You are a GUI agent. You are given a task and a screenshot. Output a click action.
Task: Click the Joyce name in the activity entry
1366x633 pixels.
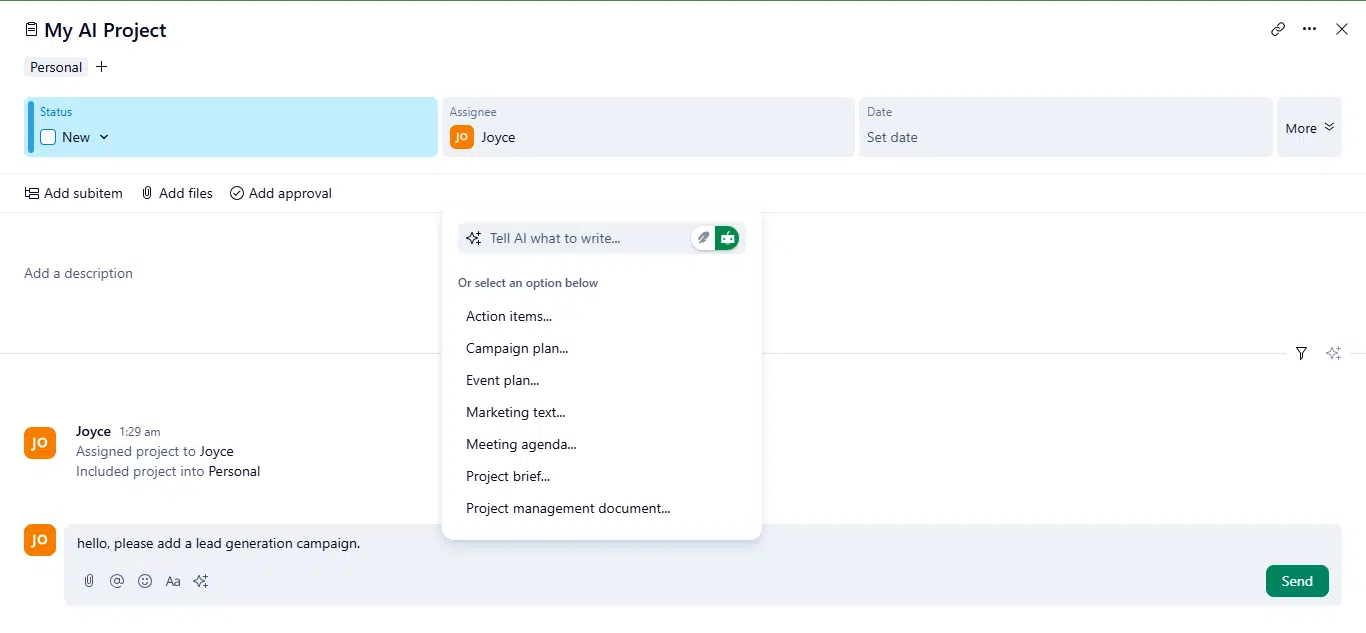93,431
